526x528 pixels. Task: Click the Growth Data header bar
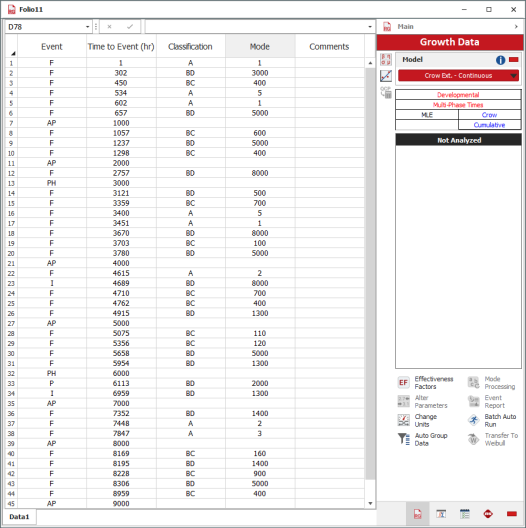450,42
